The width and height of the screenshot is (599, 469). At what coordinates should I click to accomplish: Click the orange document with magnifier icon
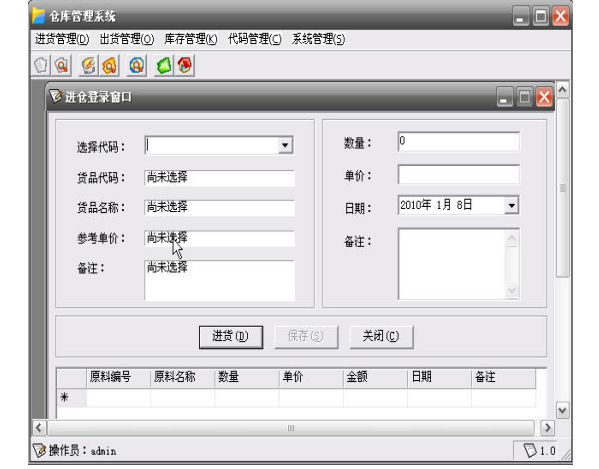tap(110, 65)
